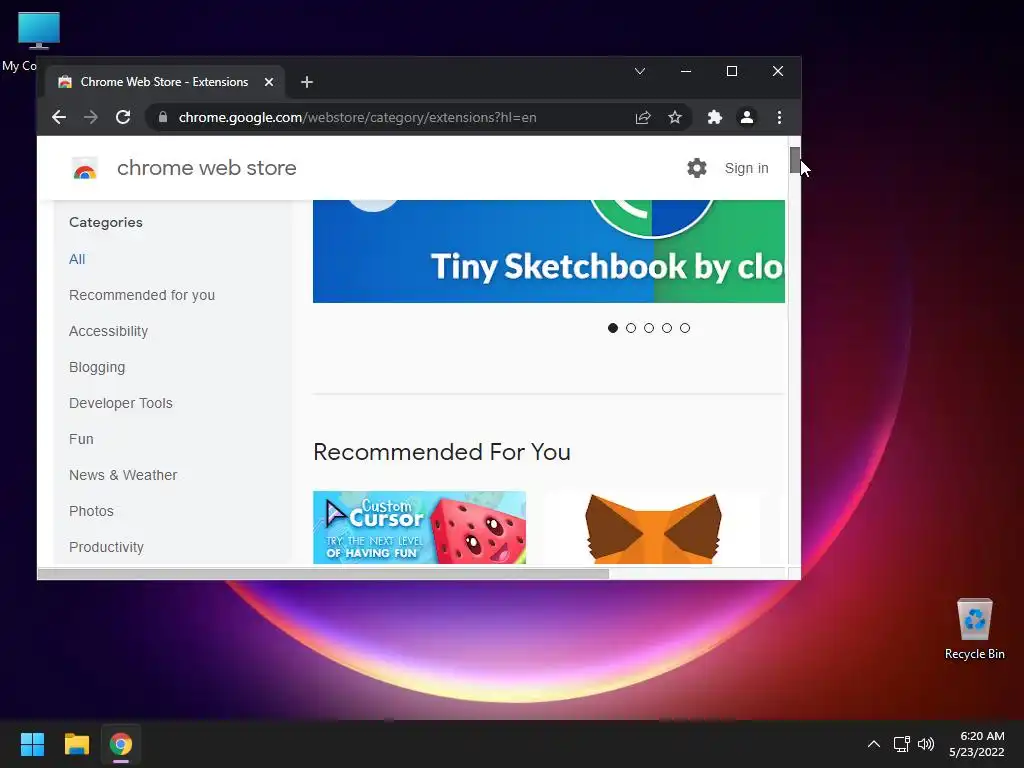Open a new tab with the plus button

(x=307, y=82)
